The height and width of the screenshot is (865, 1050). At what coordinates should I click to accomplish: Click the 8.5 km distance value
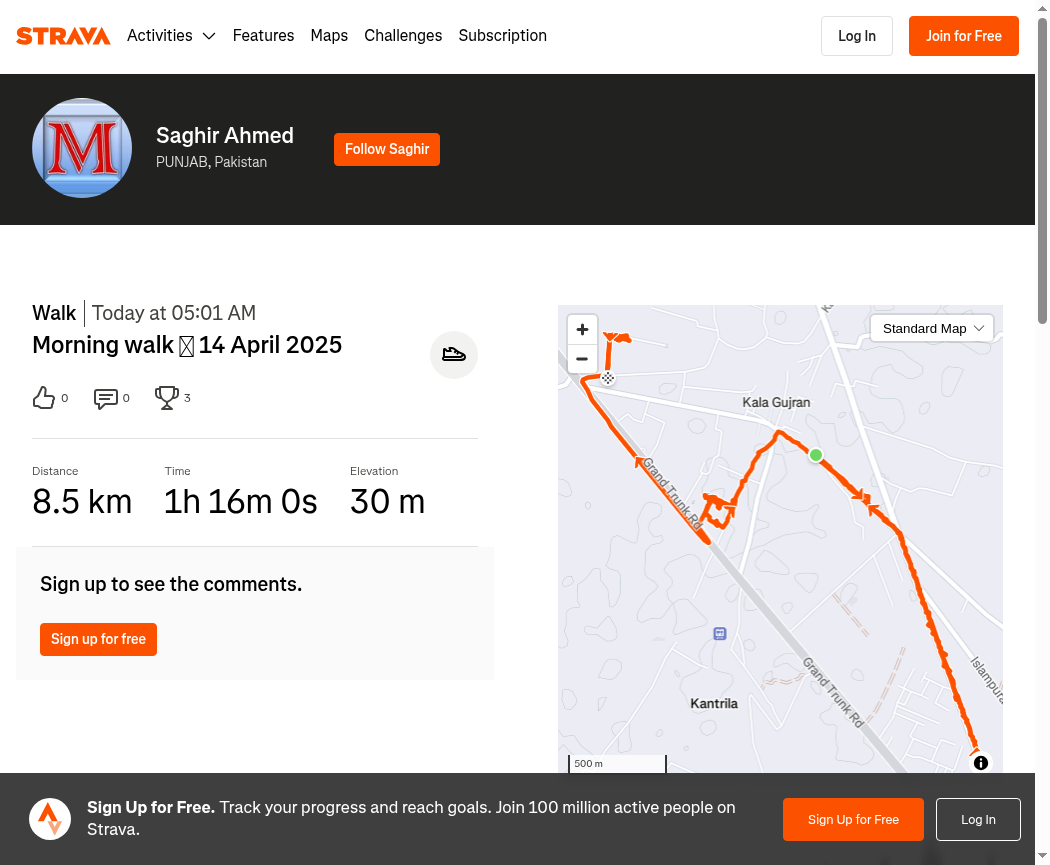(x=82, y=501)
